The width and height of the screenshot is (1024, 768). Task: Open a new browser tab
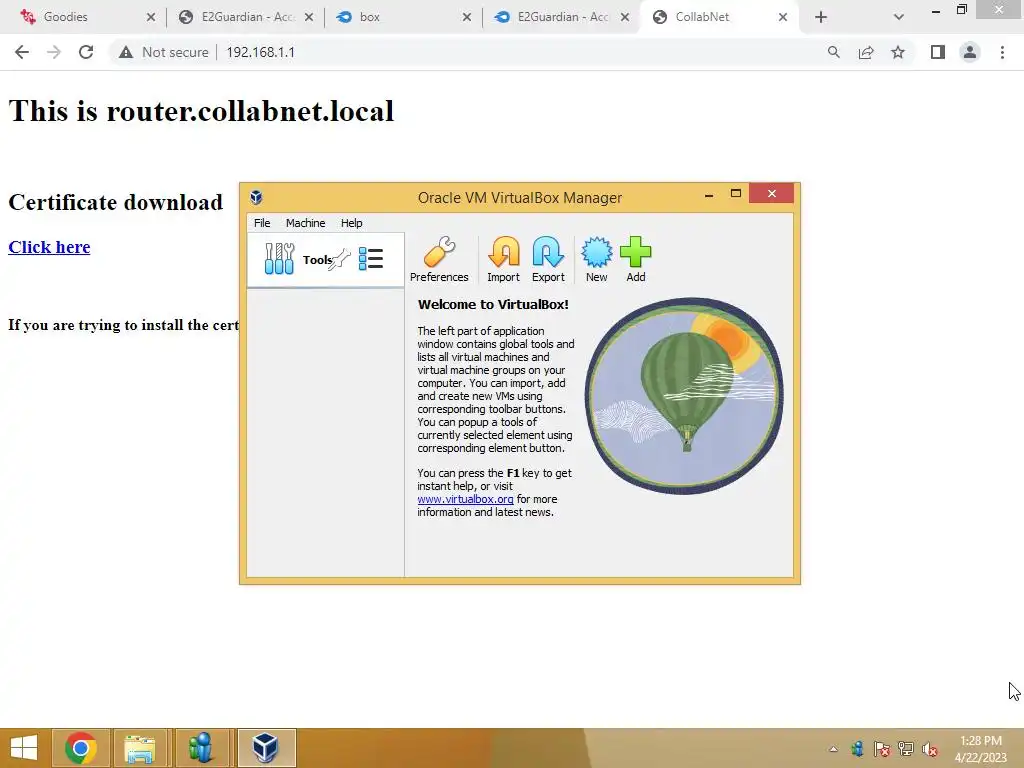click(x=821, y=17)
